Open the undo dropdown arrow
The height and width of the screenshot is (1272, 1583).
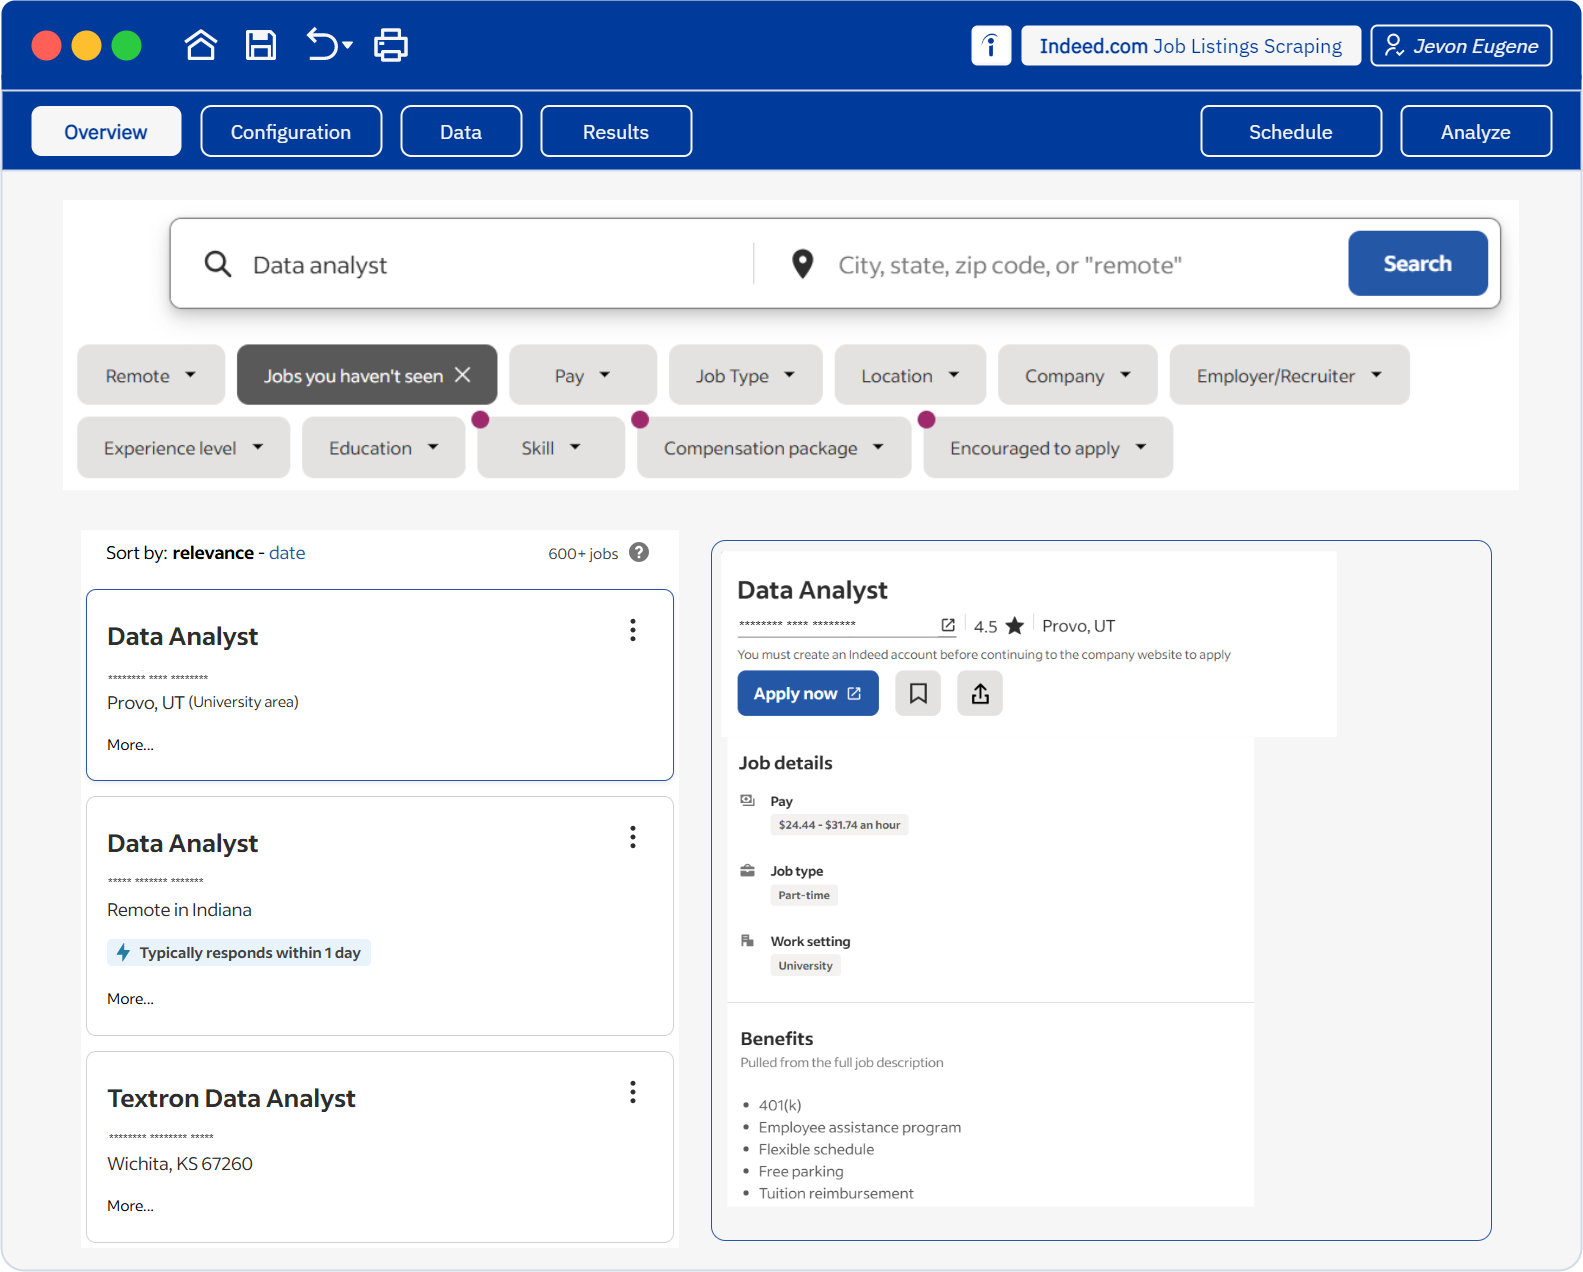pos(348,45)
